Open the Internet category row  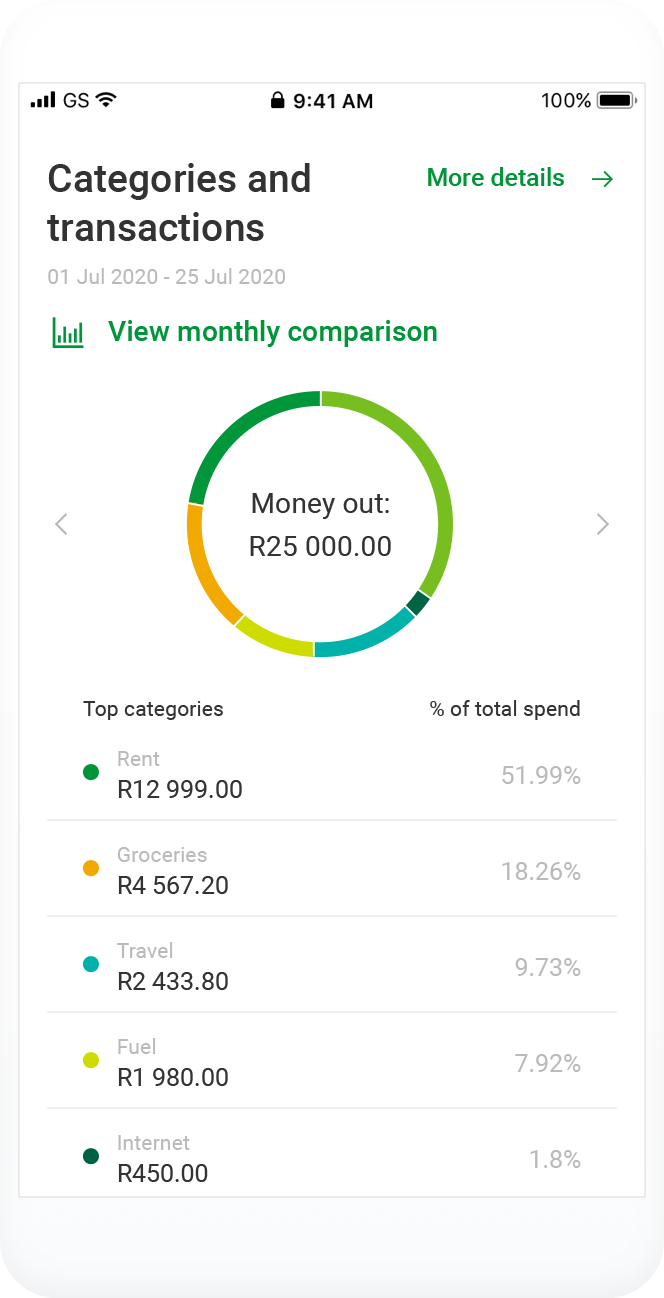[x=331, y=1158]
